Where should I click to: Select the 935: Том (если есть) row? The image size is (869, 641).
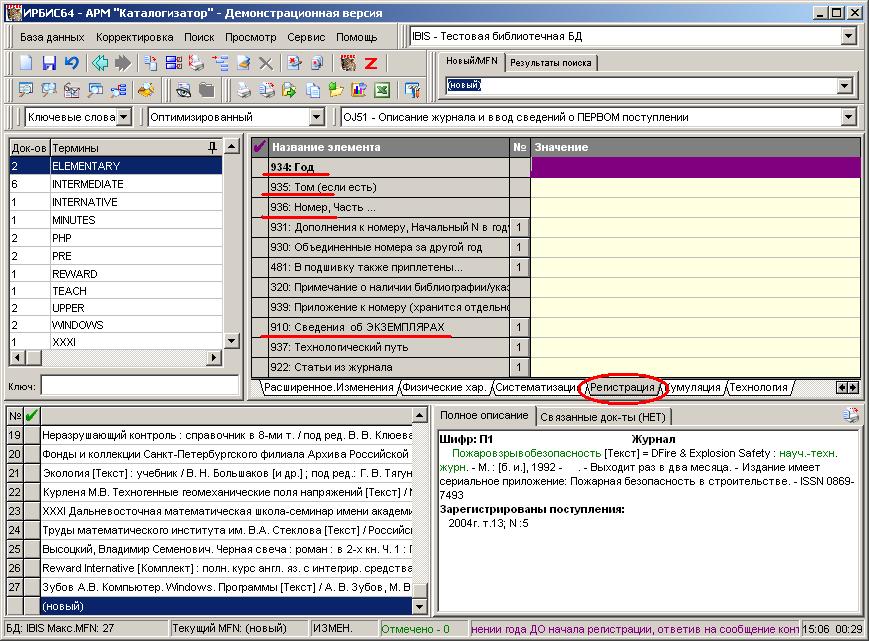(381, 187)
